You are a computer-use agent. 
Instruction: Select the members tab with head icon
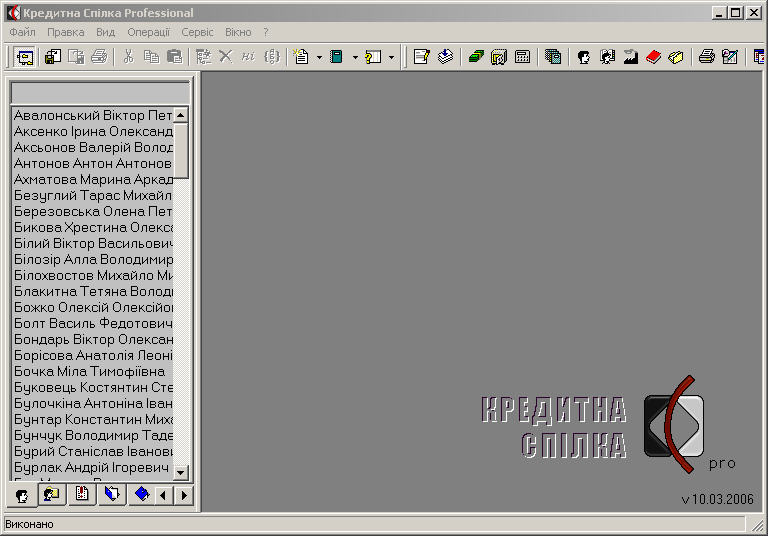point(22,495)
